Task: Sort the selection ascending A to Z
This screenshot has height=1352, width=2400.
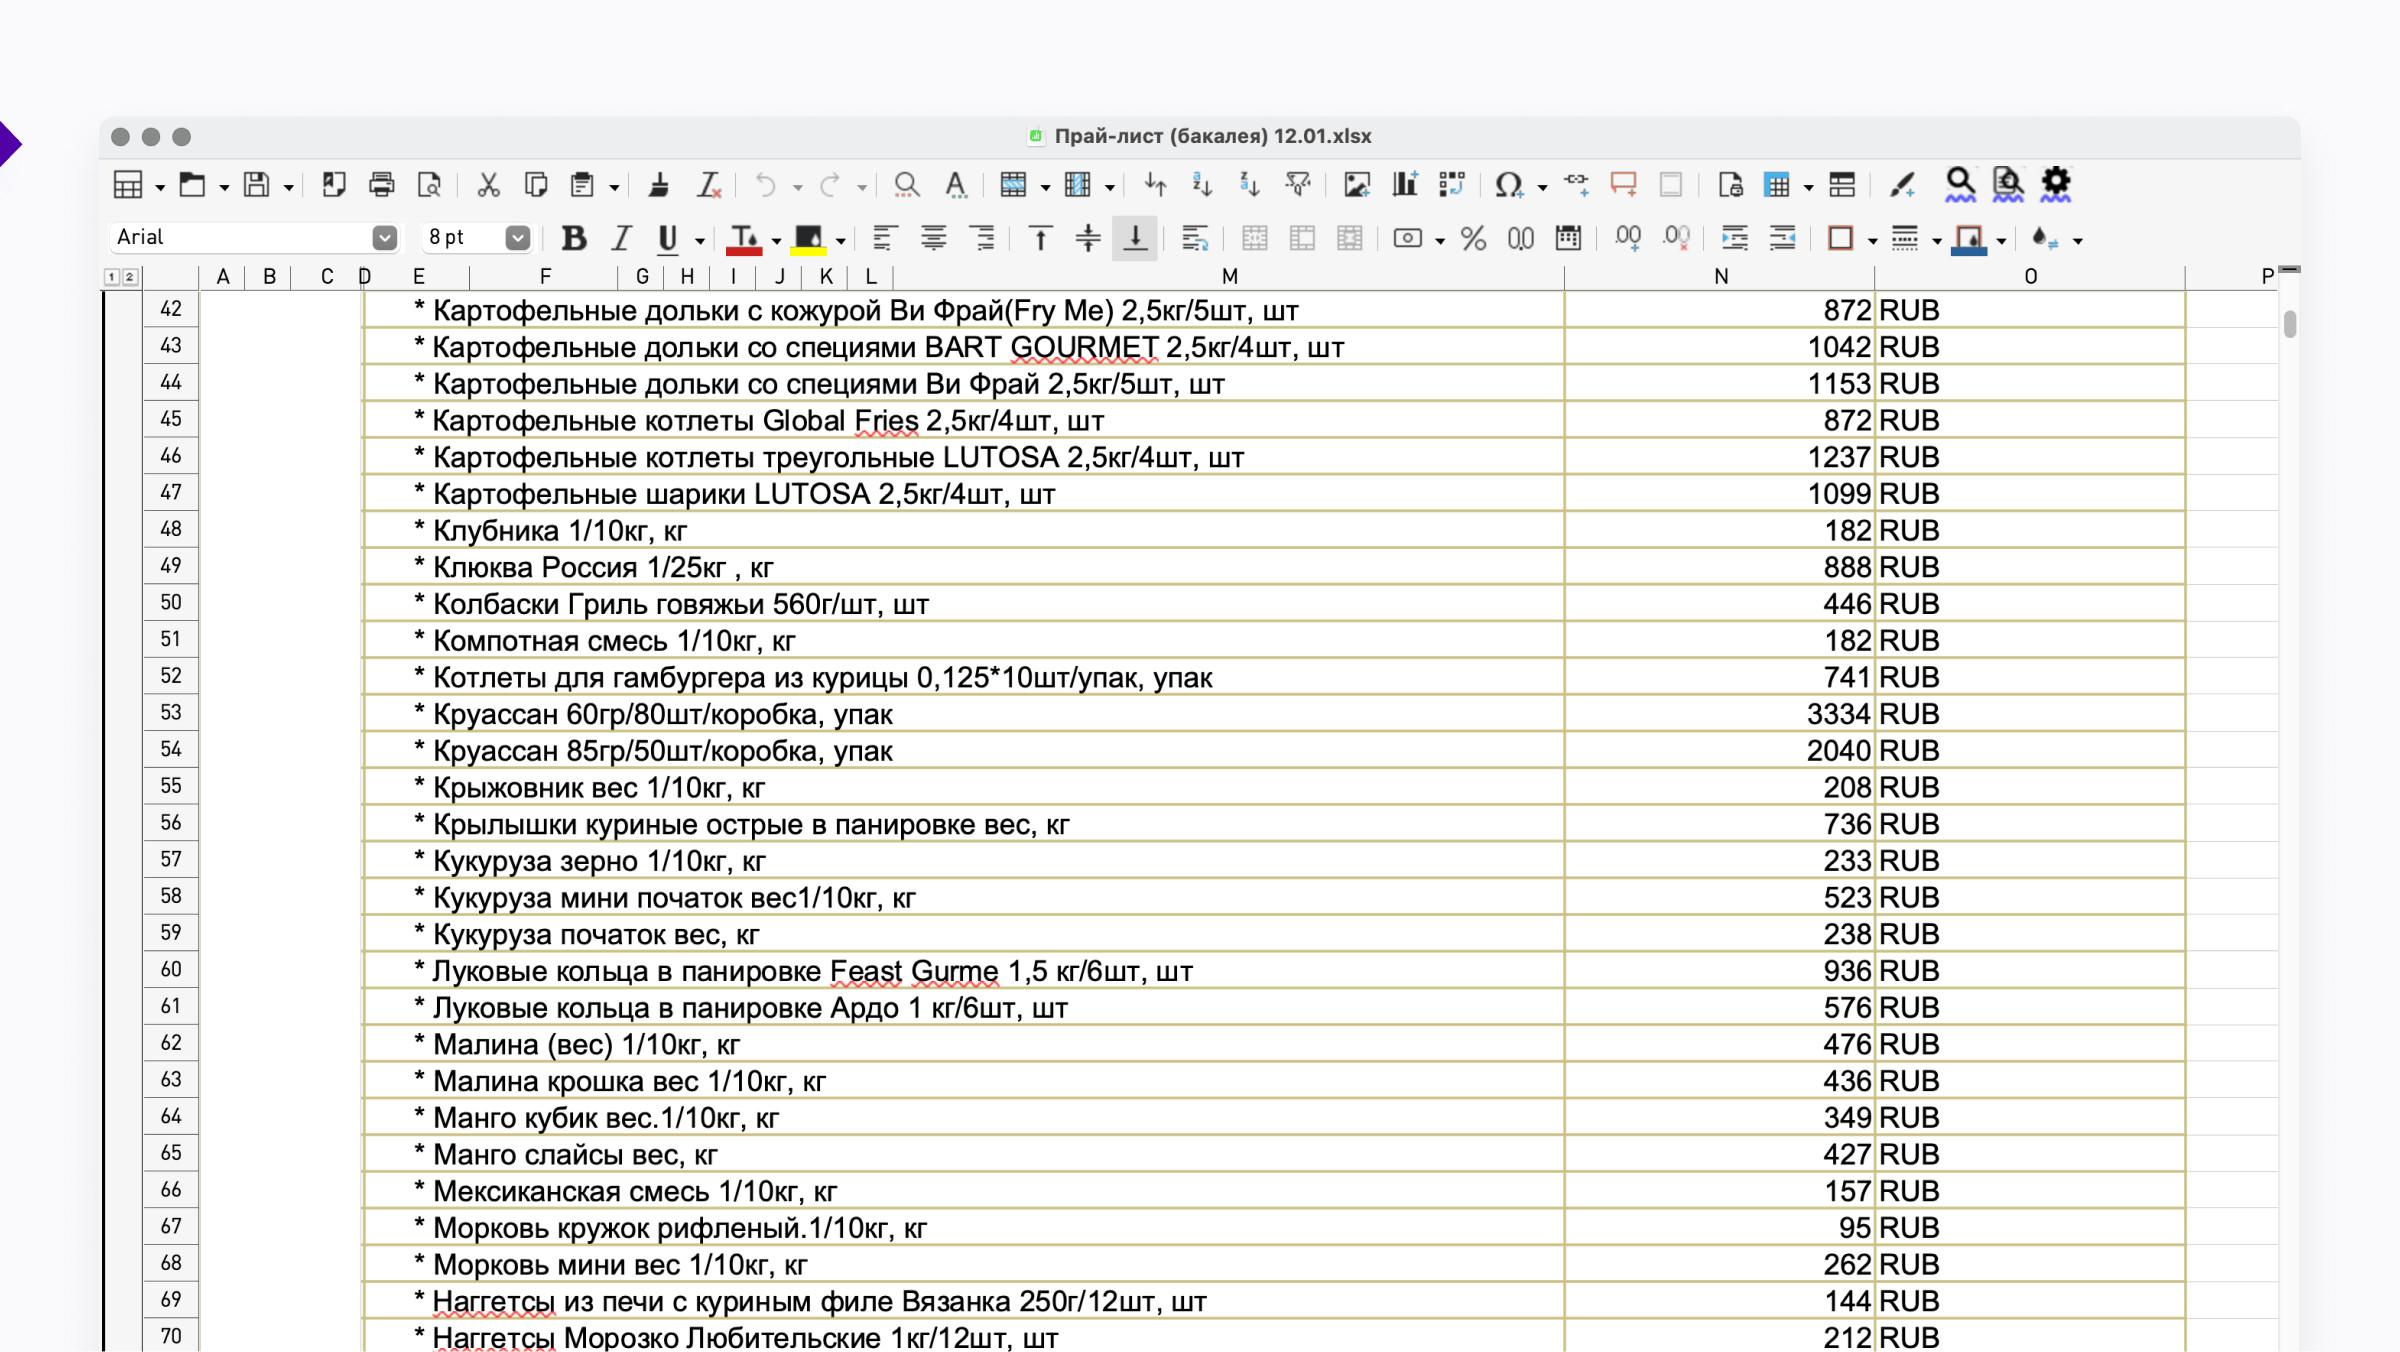Action: pos(1202,184)
